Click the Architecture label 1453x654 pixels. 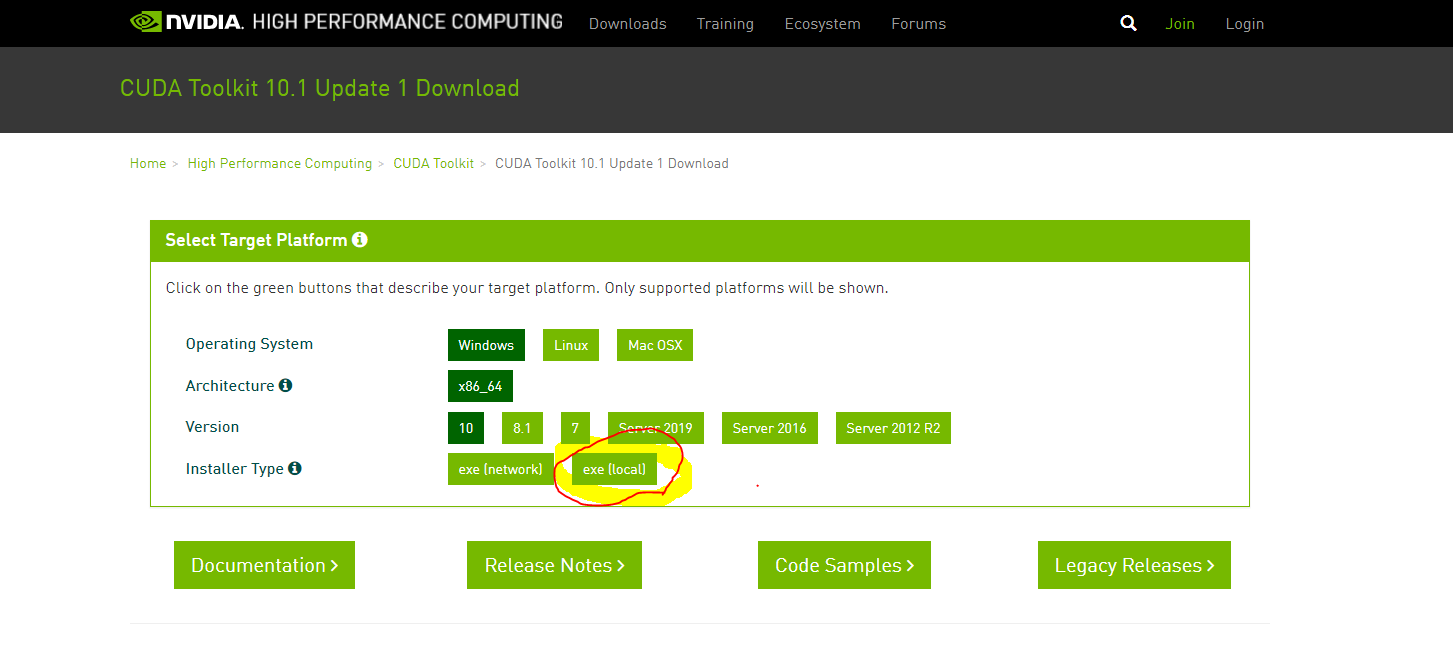(x=230, y=385)
